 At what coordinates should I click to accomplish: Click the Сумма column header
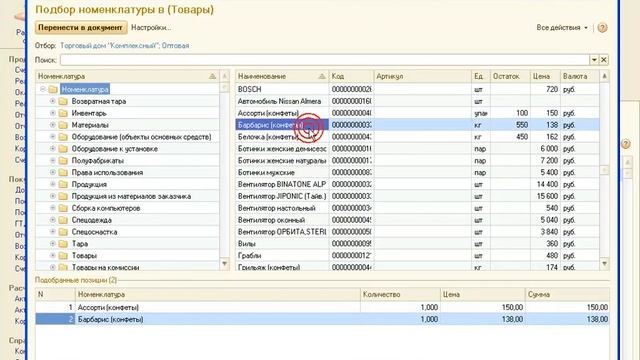pos(567,294)
